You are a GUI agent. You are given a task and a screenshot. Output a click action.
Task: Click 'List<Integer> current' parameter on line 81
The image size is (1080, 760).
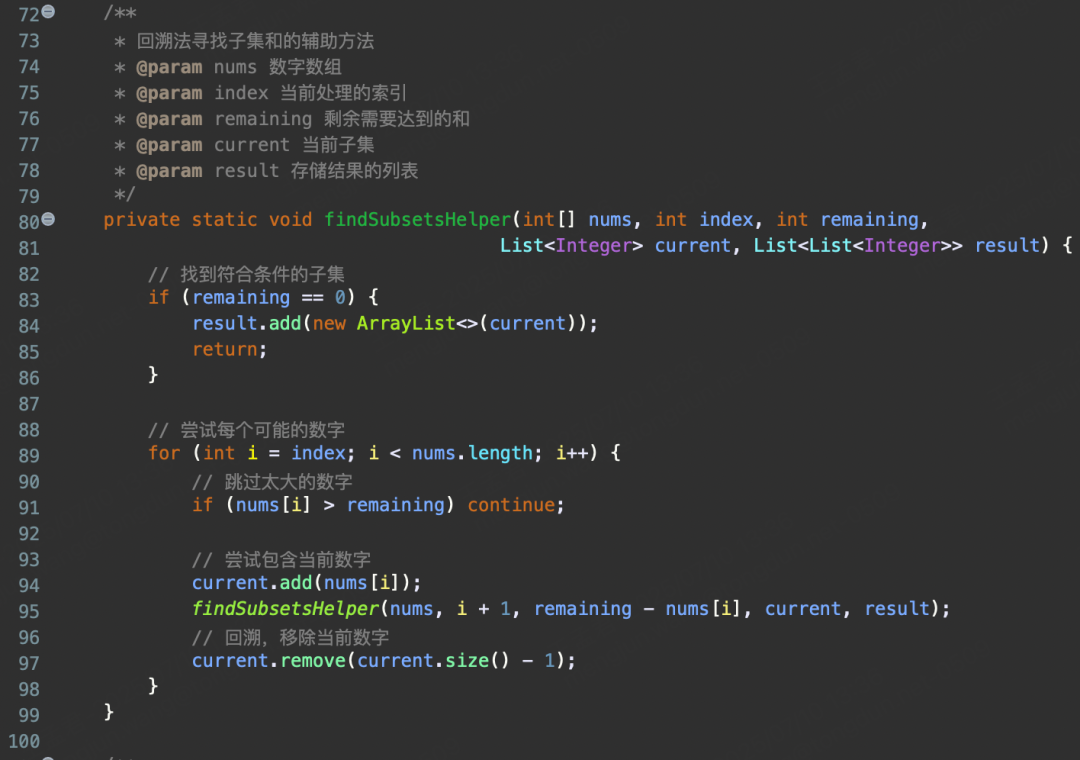[x=615, y=245]
